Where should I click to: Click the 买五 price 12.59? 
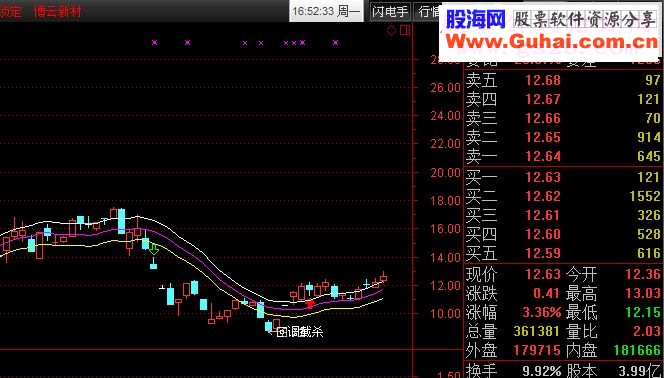click(x=543, y=254)
